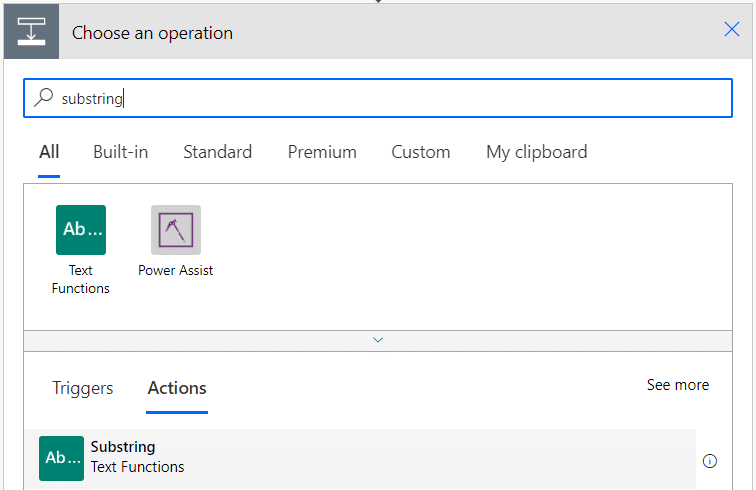
Task: Switch to the Triggers tab
Action: point(82,388)
